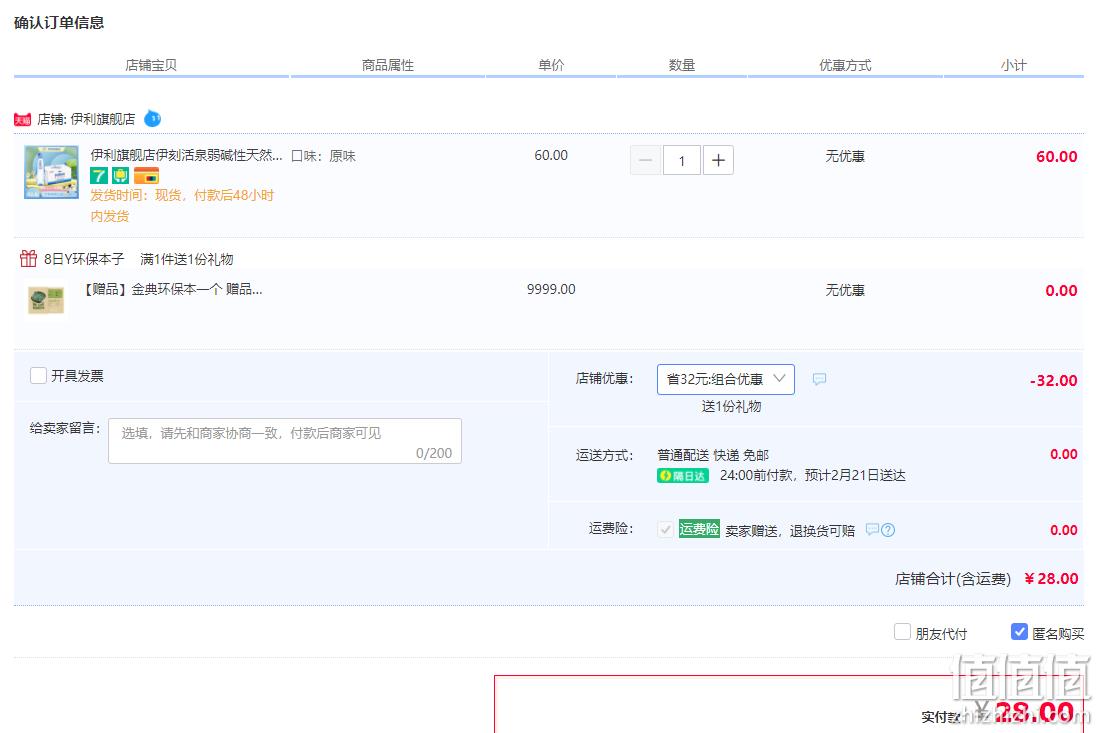
Task: Click the comment icon beside shop discount dropdown
Action: [x=819, y=379]
